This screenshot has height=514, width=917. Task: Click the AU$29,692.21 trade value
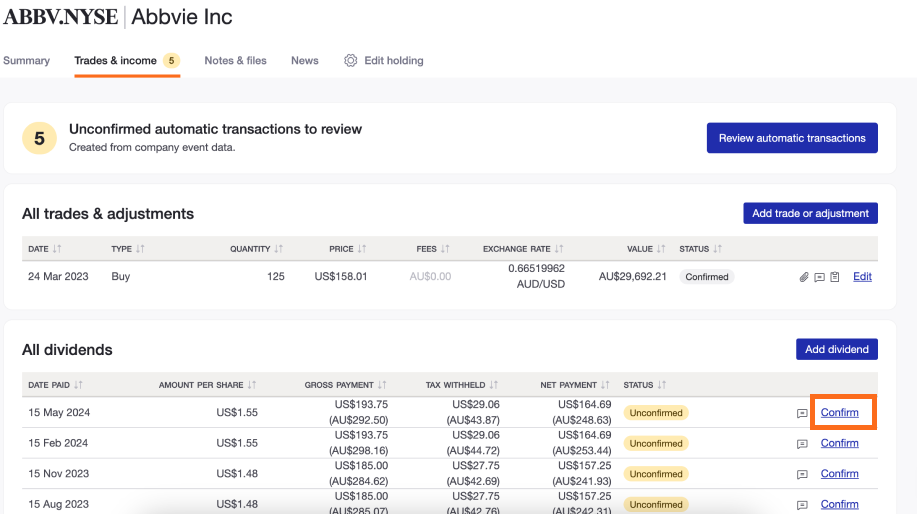[632, 277]
